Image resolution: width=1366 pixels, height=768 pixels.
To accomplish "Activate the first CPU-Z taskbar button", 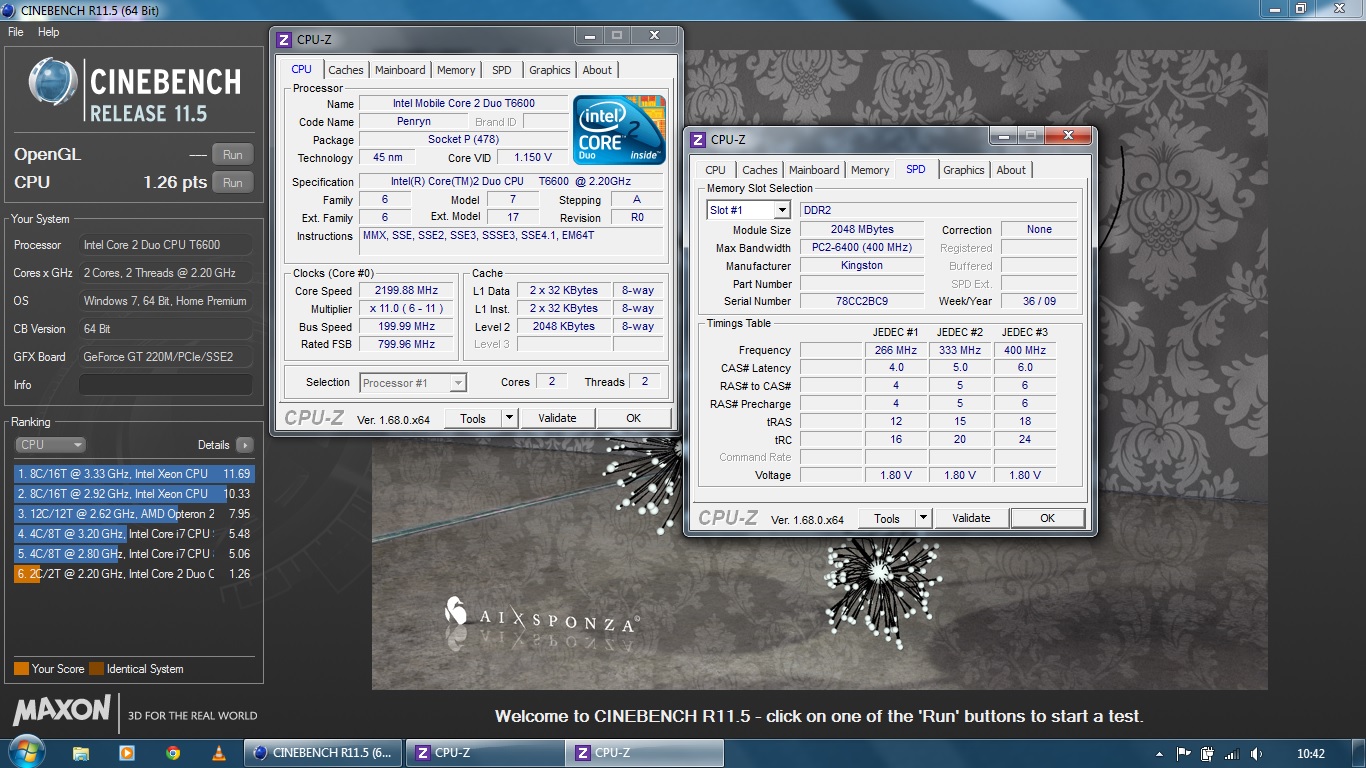I will point(486,753).
